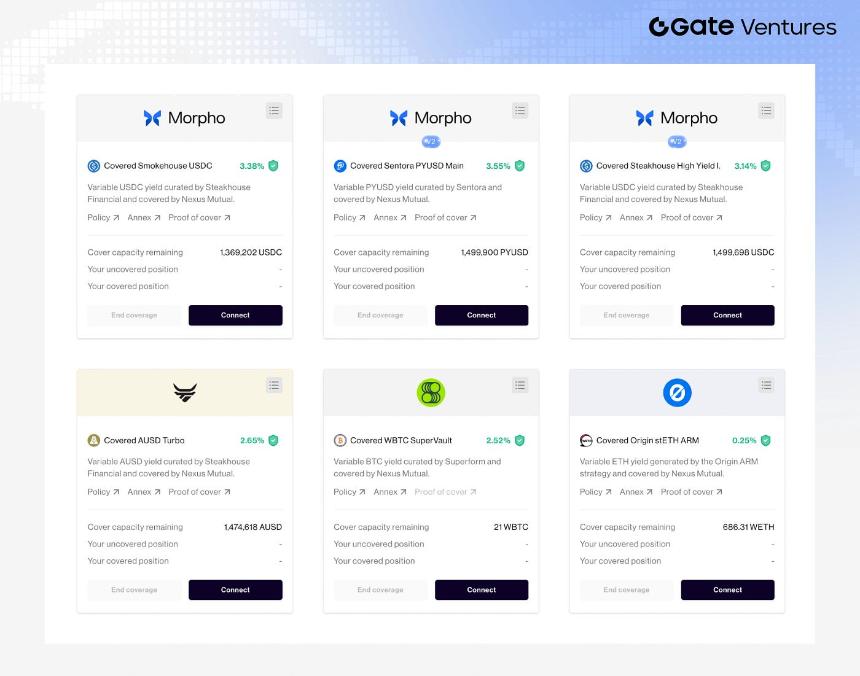Open Proof of cover on AUSD Turbo card
Image resolution: width=860 pixels, height=676 pixels.
(199, 492)
